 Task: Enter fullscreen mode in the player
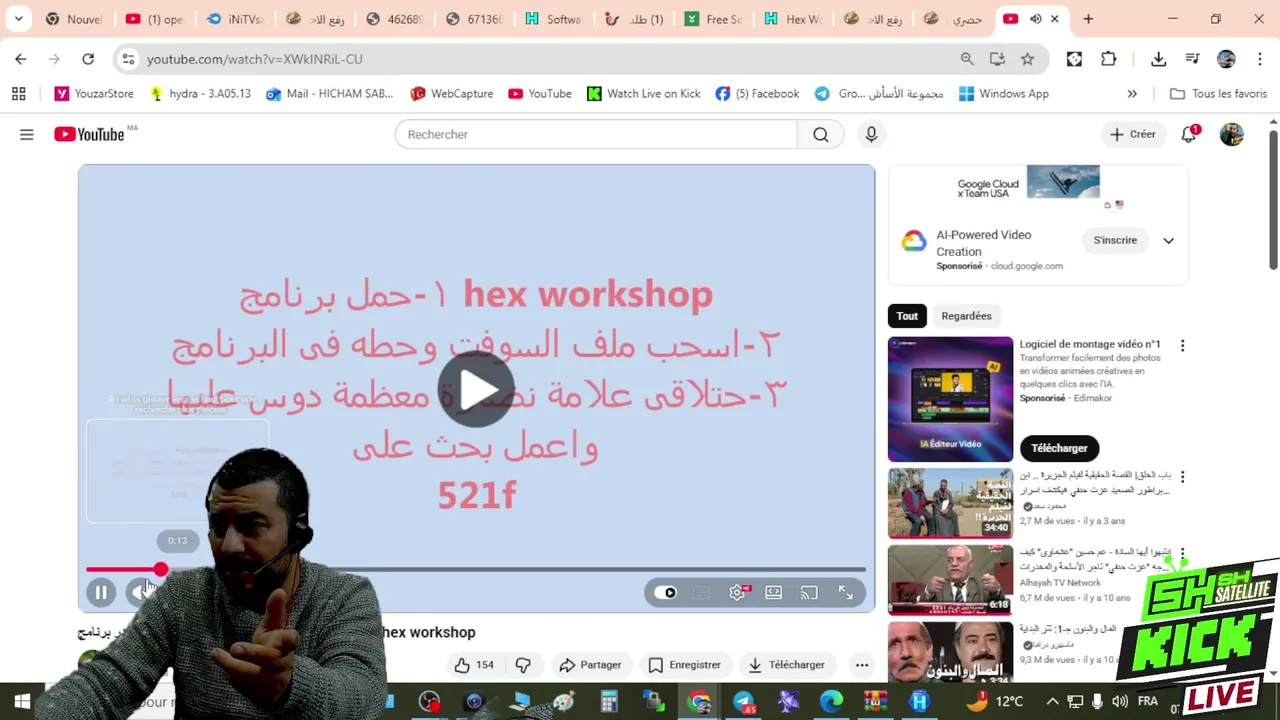pyautogui.click(x=846, y=593)
